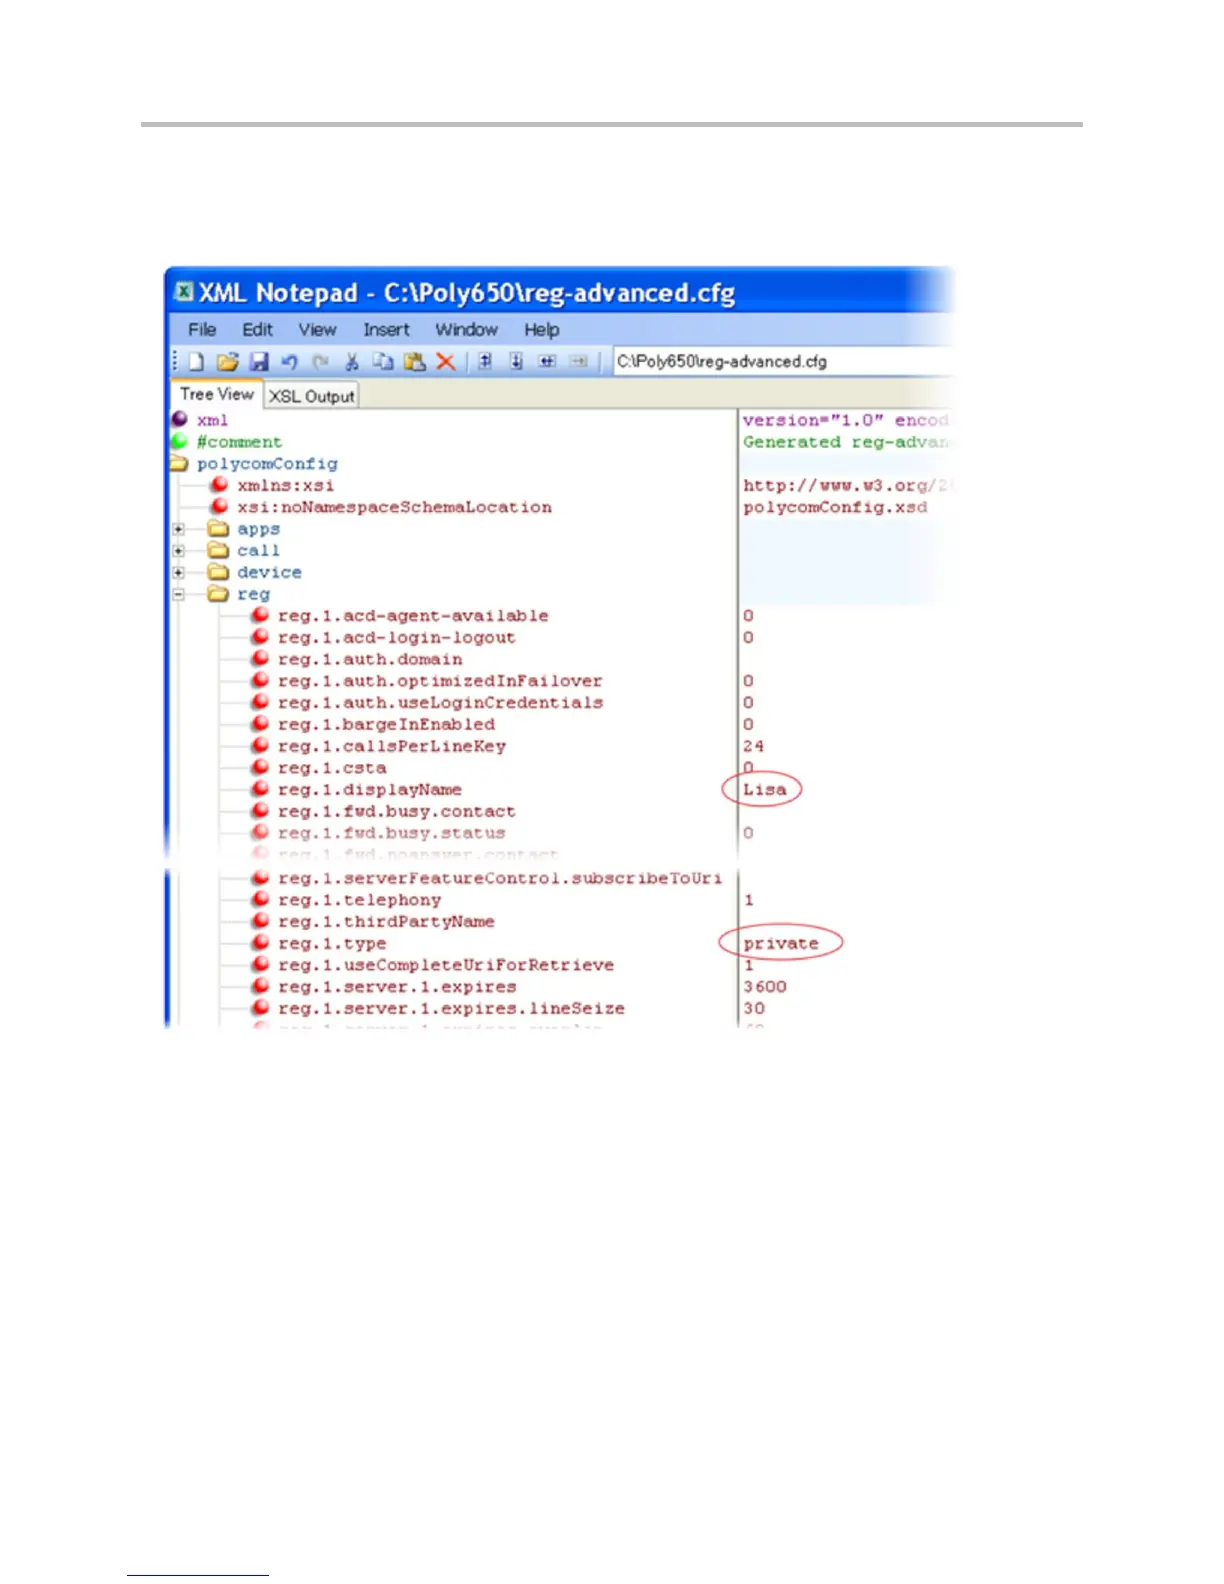Select reg.1.fwd.busy.contact in the tree
Viewport: 1224px width, 1584px height.
[397, 811]
